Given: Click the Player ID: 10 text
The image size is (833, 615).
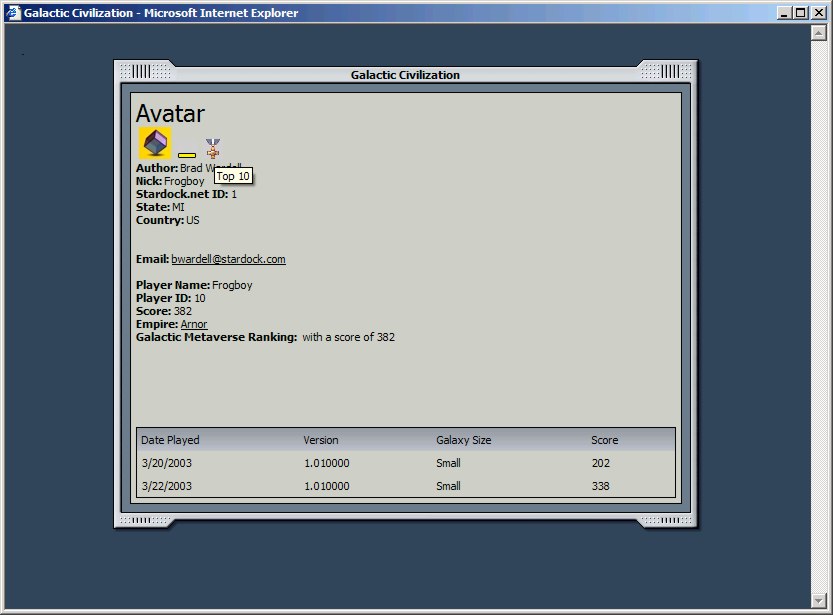Looking at the screenshot, I should (x=171, y=298).
